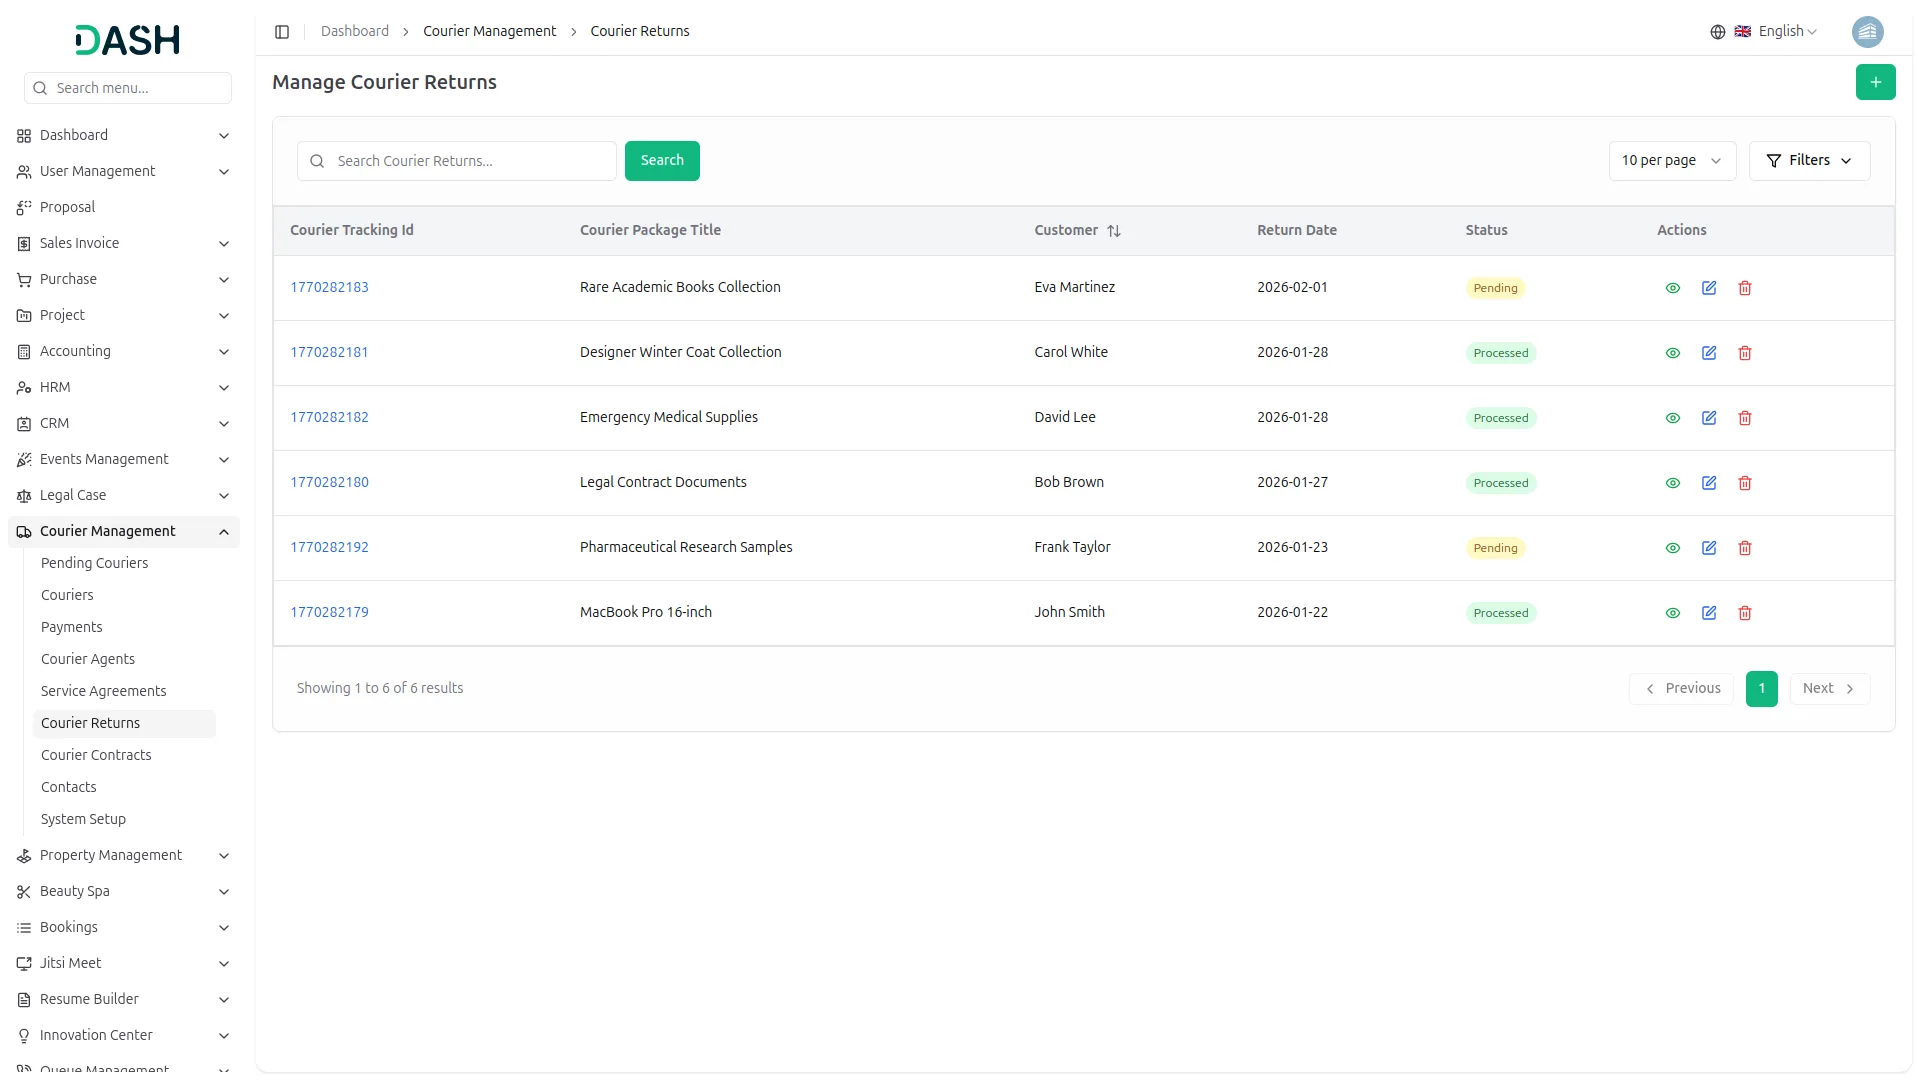This screenshot has height=1080, width=1920.
Task: View the Eva Martinez return details
Action: coord(1672,288)
